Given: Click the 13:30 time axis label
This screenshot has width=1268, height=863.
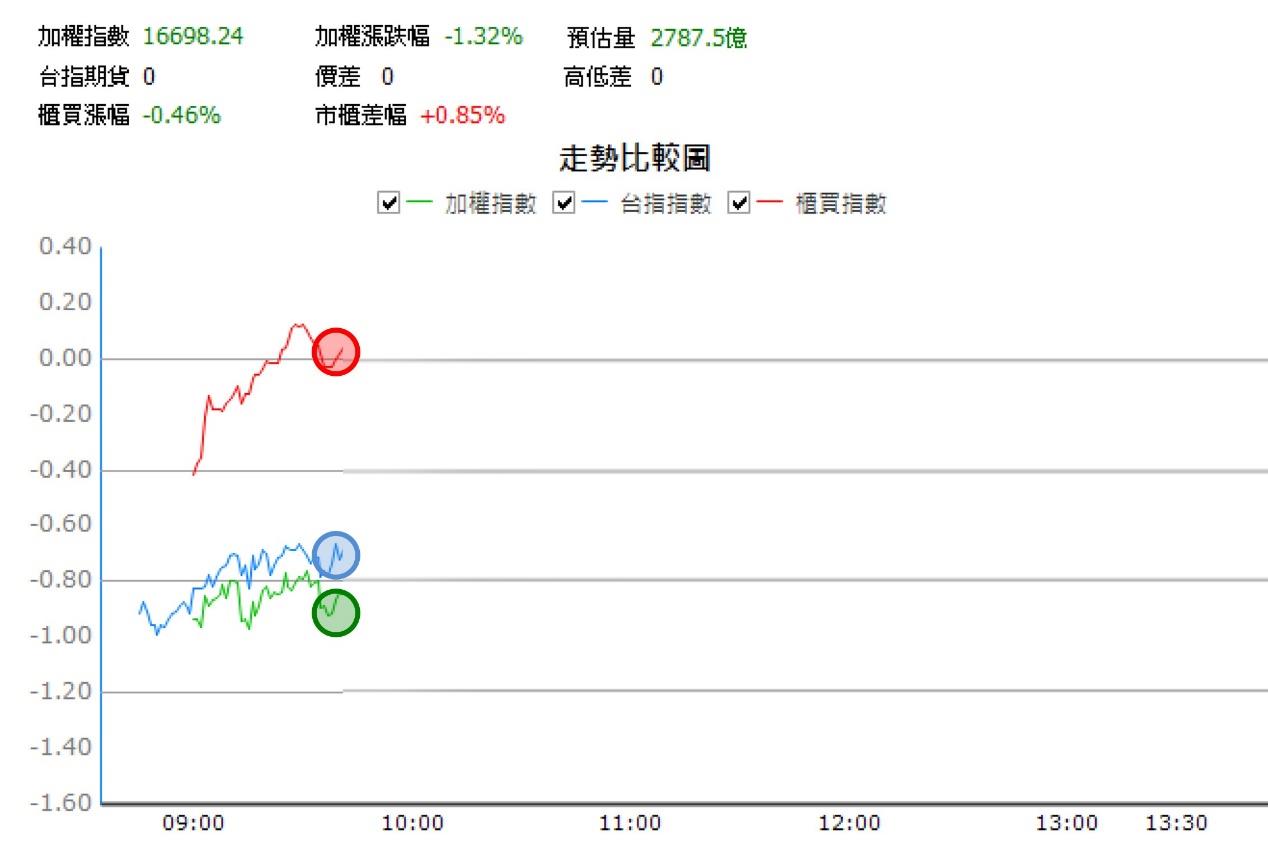Looking at the screenshot, I should (x=1176, y=824).
